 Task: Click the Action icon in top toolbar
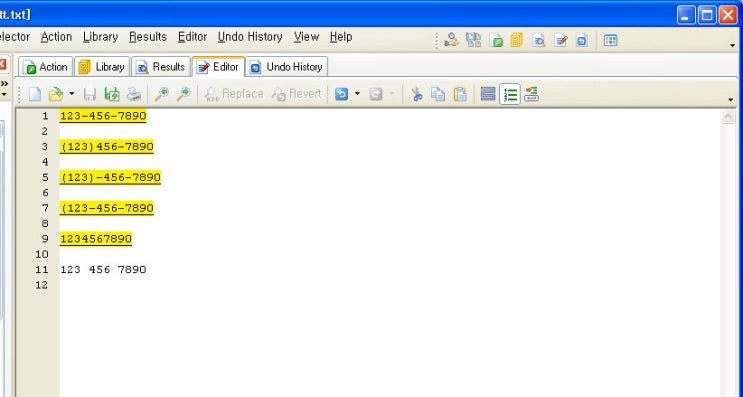[x=496, y=41]
